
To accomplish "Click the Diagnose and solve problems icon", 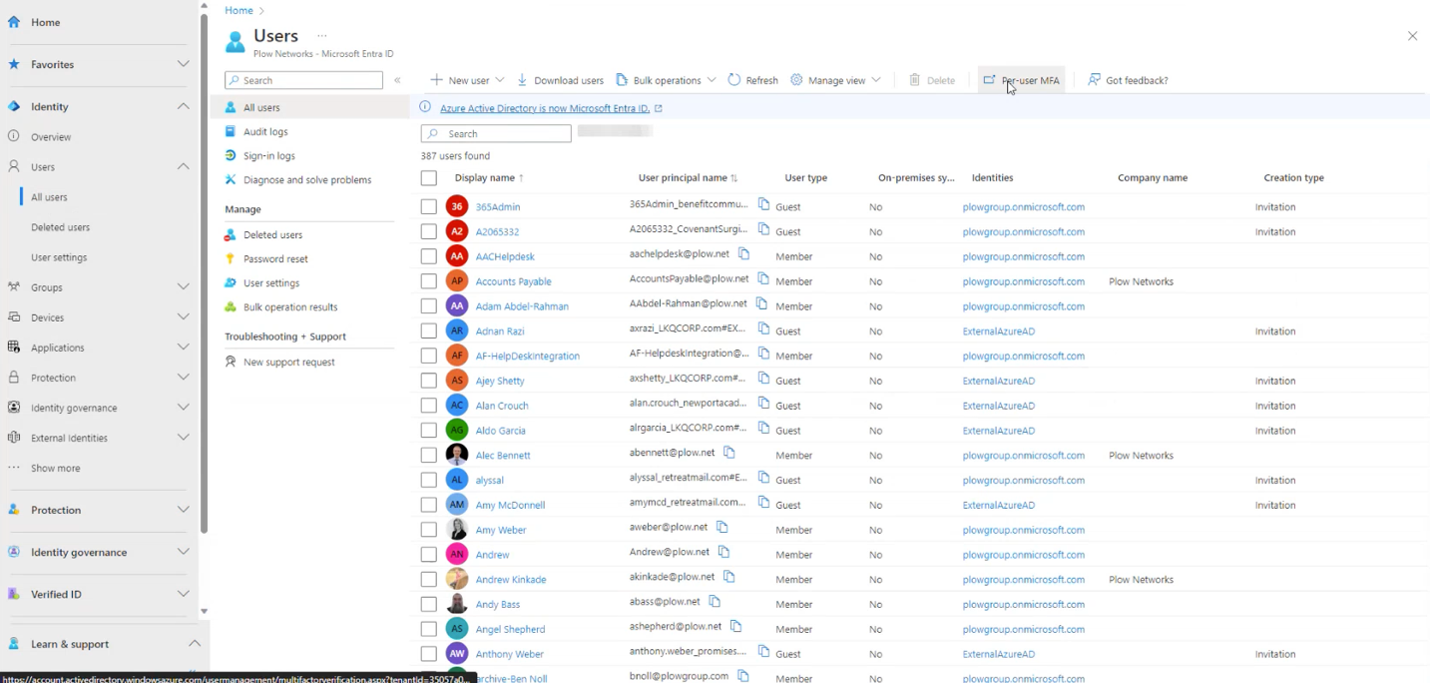I will (230, 180).
